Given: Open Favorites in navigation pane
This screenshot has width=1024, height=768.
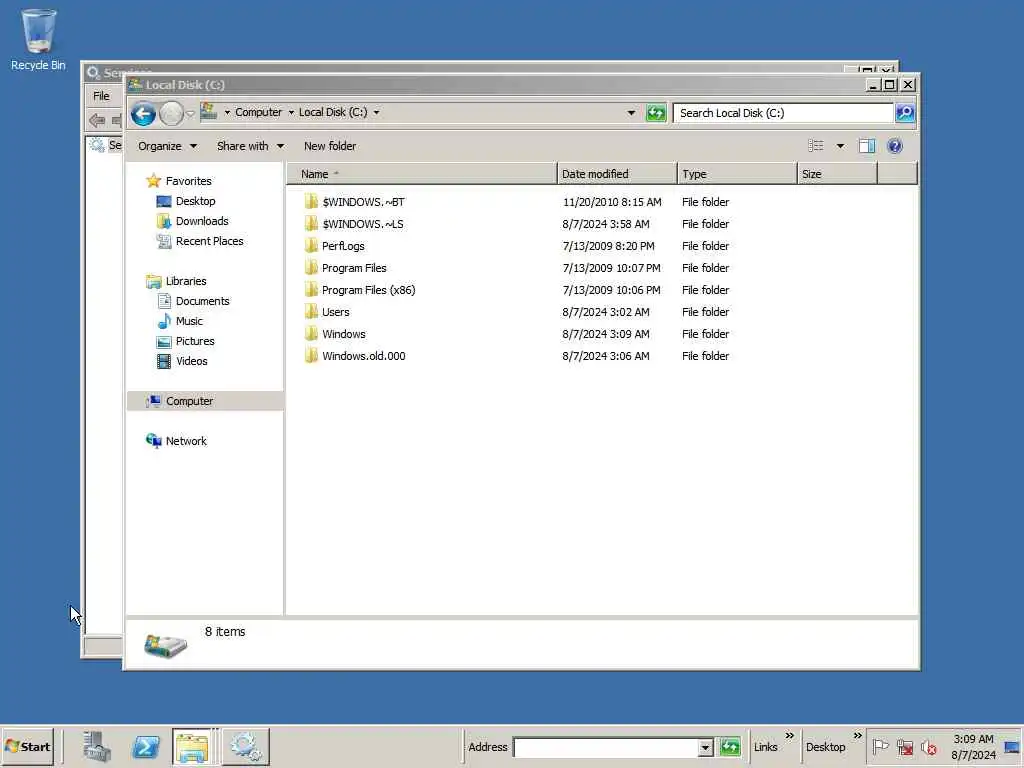Looking at the screenshot, I should click(179, 181).
